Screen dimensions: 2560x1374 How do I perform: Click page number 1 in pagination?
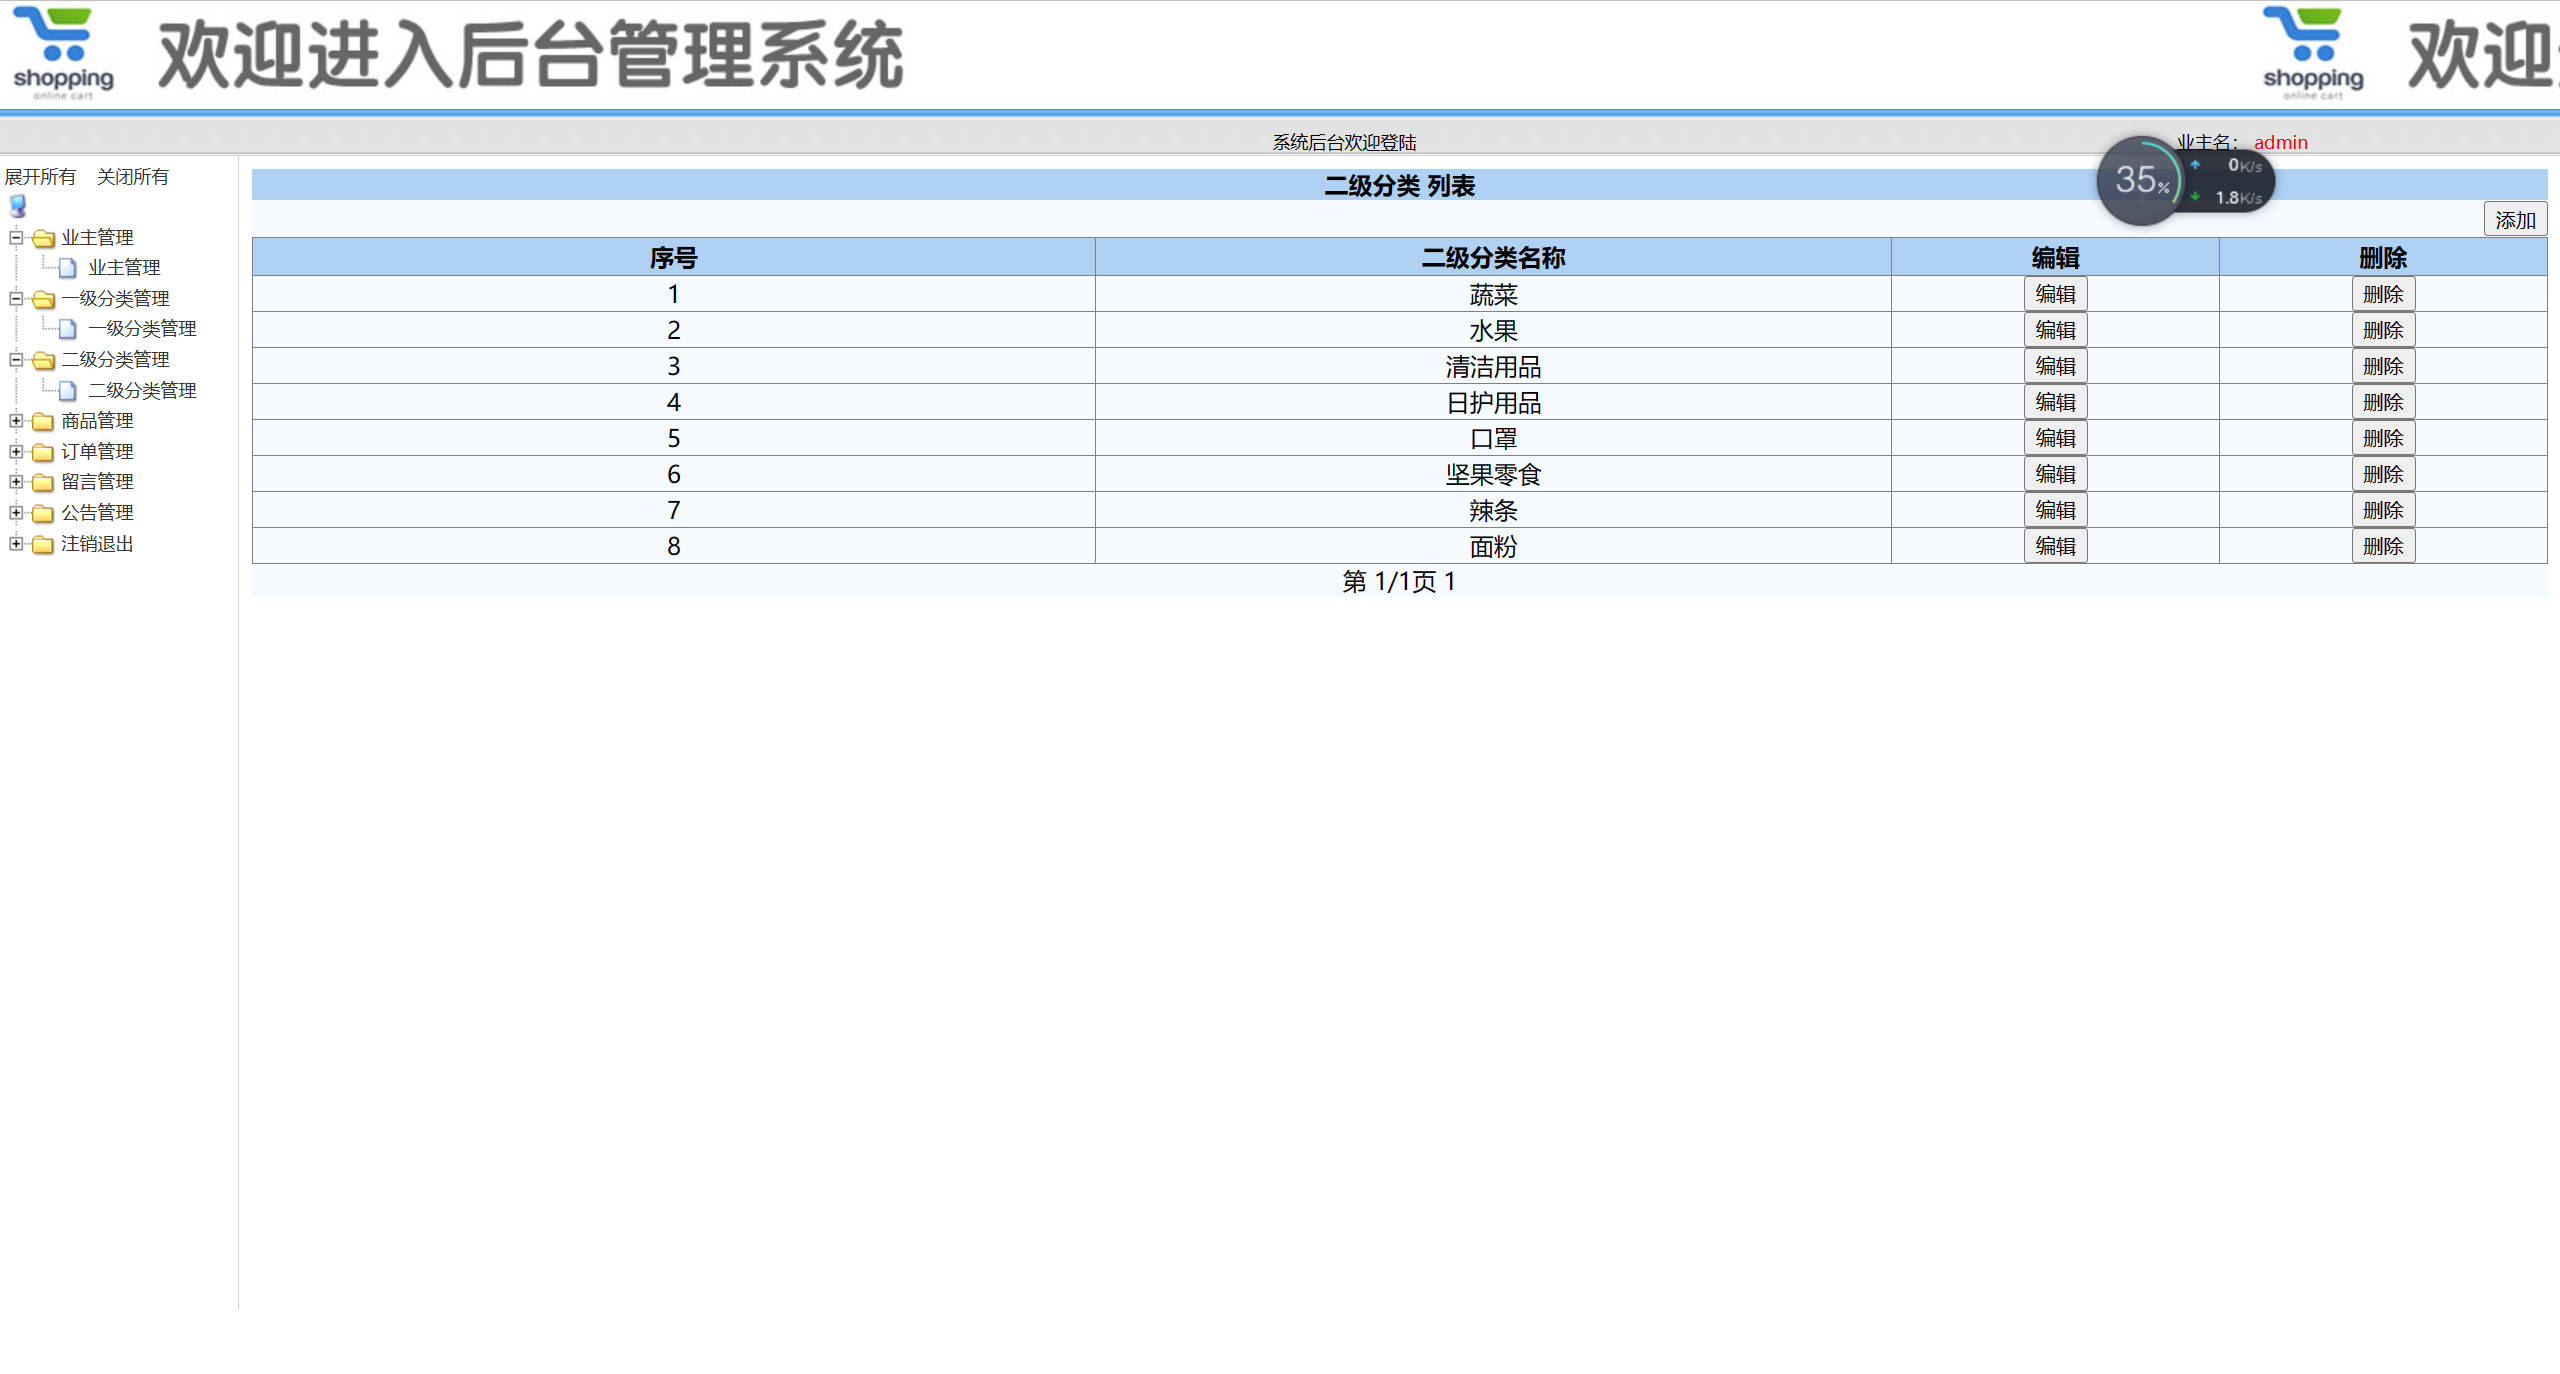click(1449, 581)
